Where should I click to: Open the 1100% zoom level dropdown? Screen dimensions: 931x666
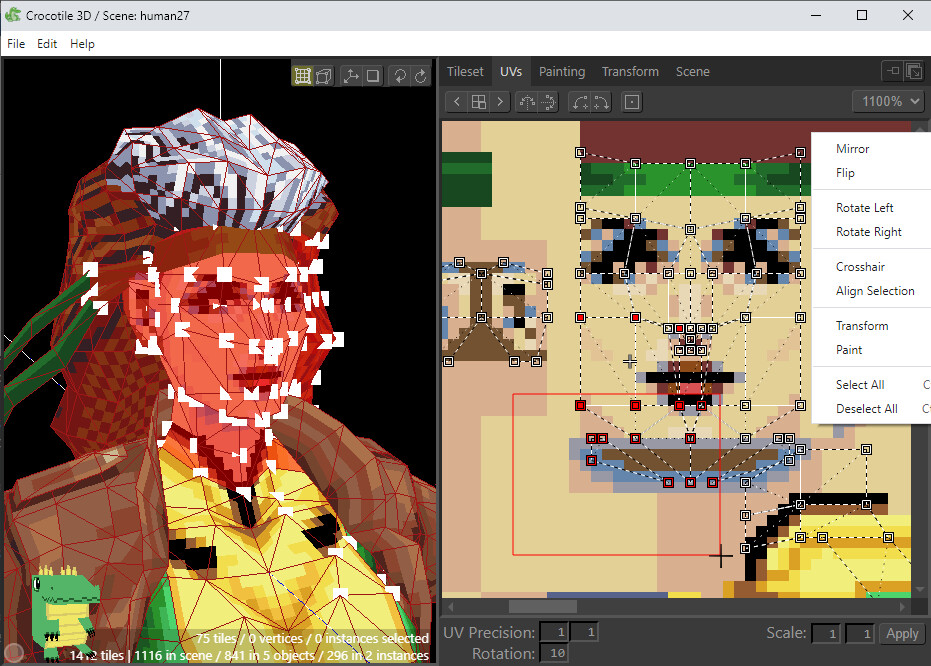(x=888, y=101)
